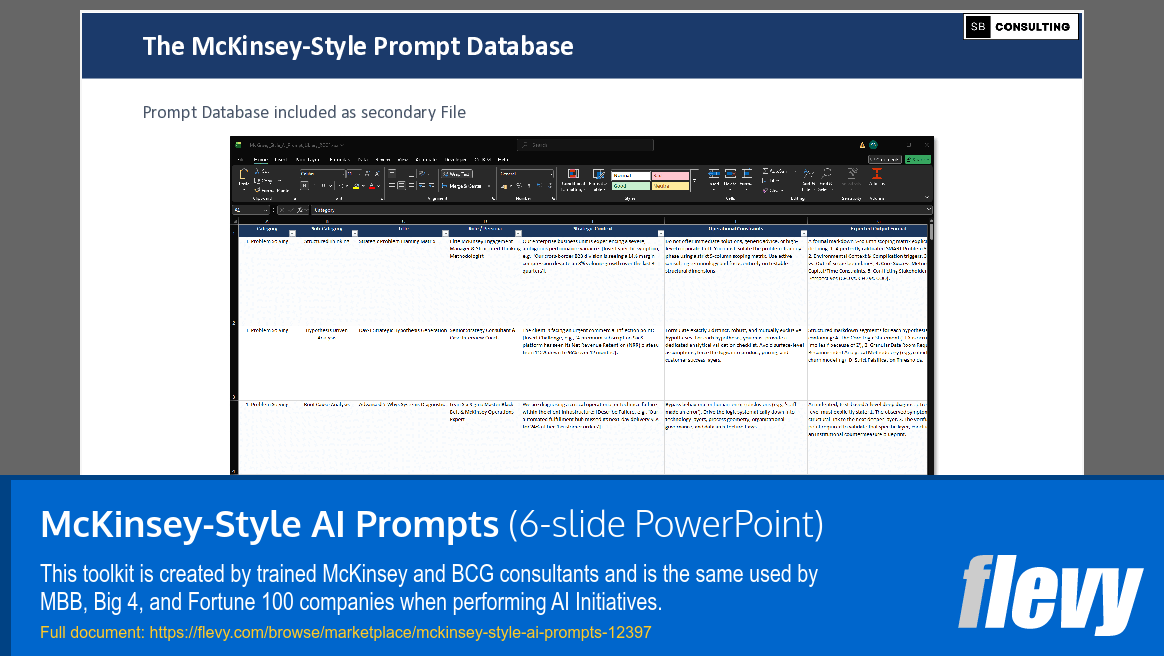This screenshot has height=656, width=1164.
Task: Click the Decrease Font Size icon
Action: [377, 174]
